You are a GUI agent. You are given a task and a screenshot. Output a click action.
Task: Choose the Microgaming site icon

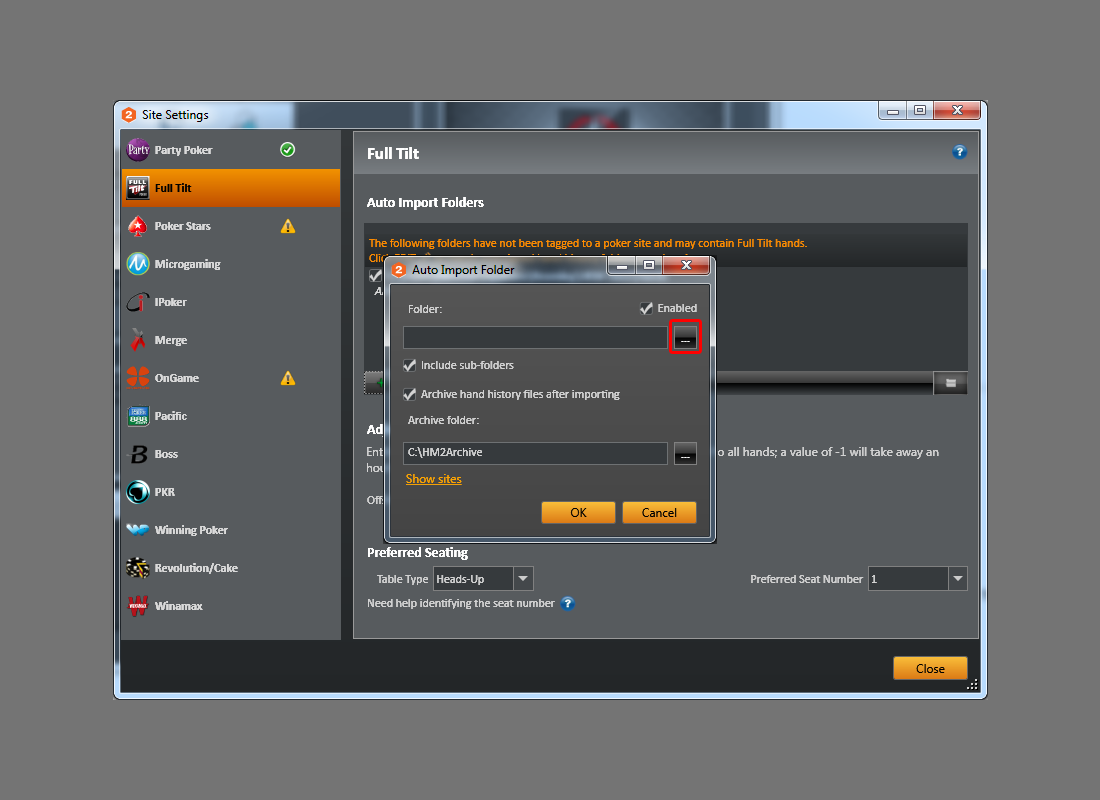[x=138, y=264]
